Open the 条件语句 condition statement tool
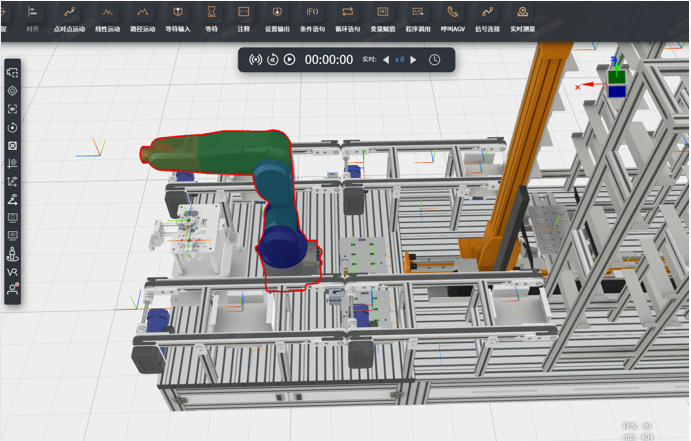691x441 pixels. (x=312, y=18)
